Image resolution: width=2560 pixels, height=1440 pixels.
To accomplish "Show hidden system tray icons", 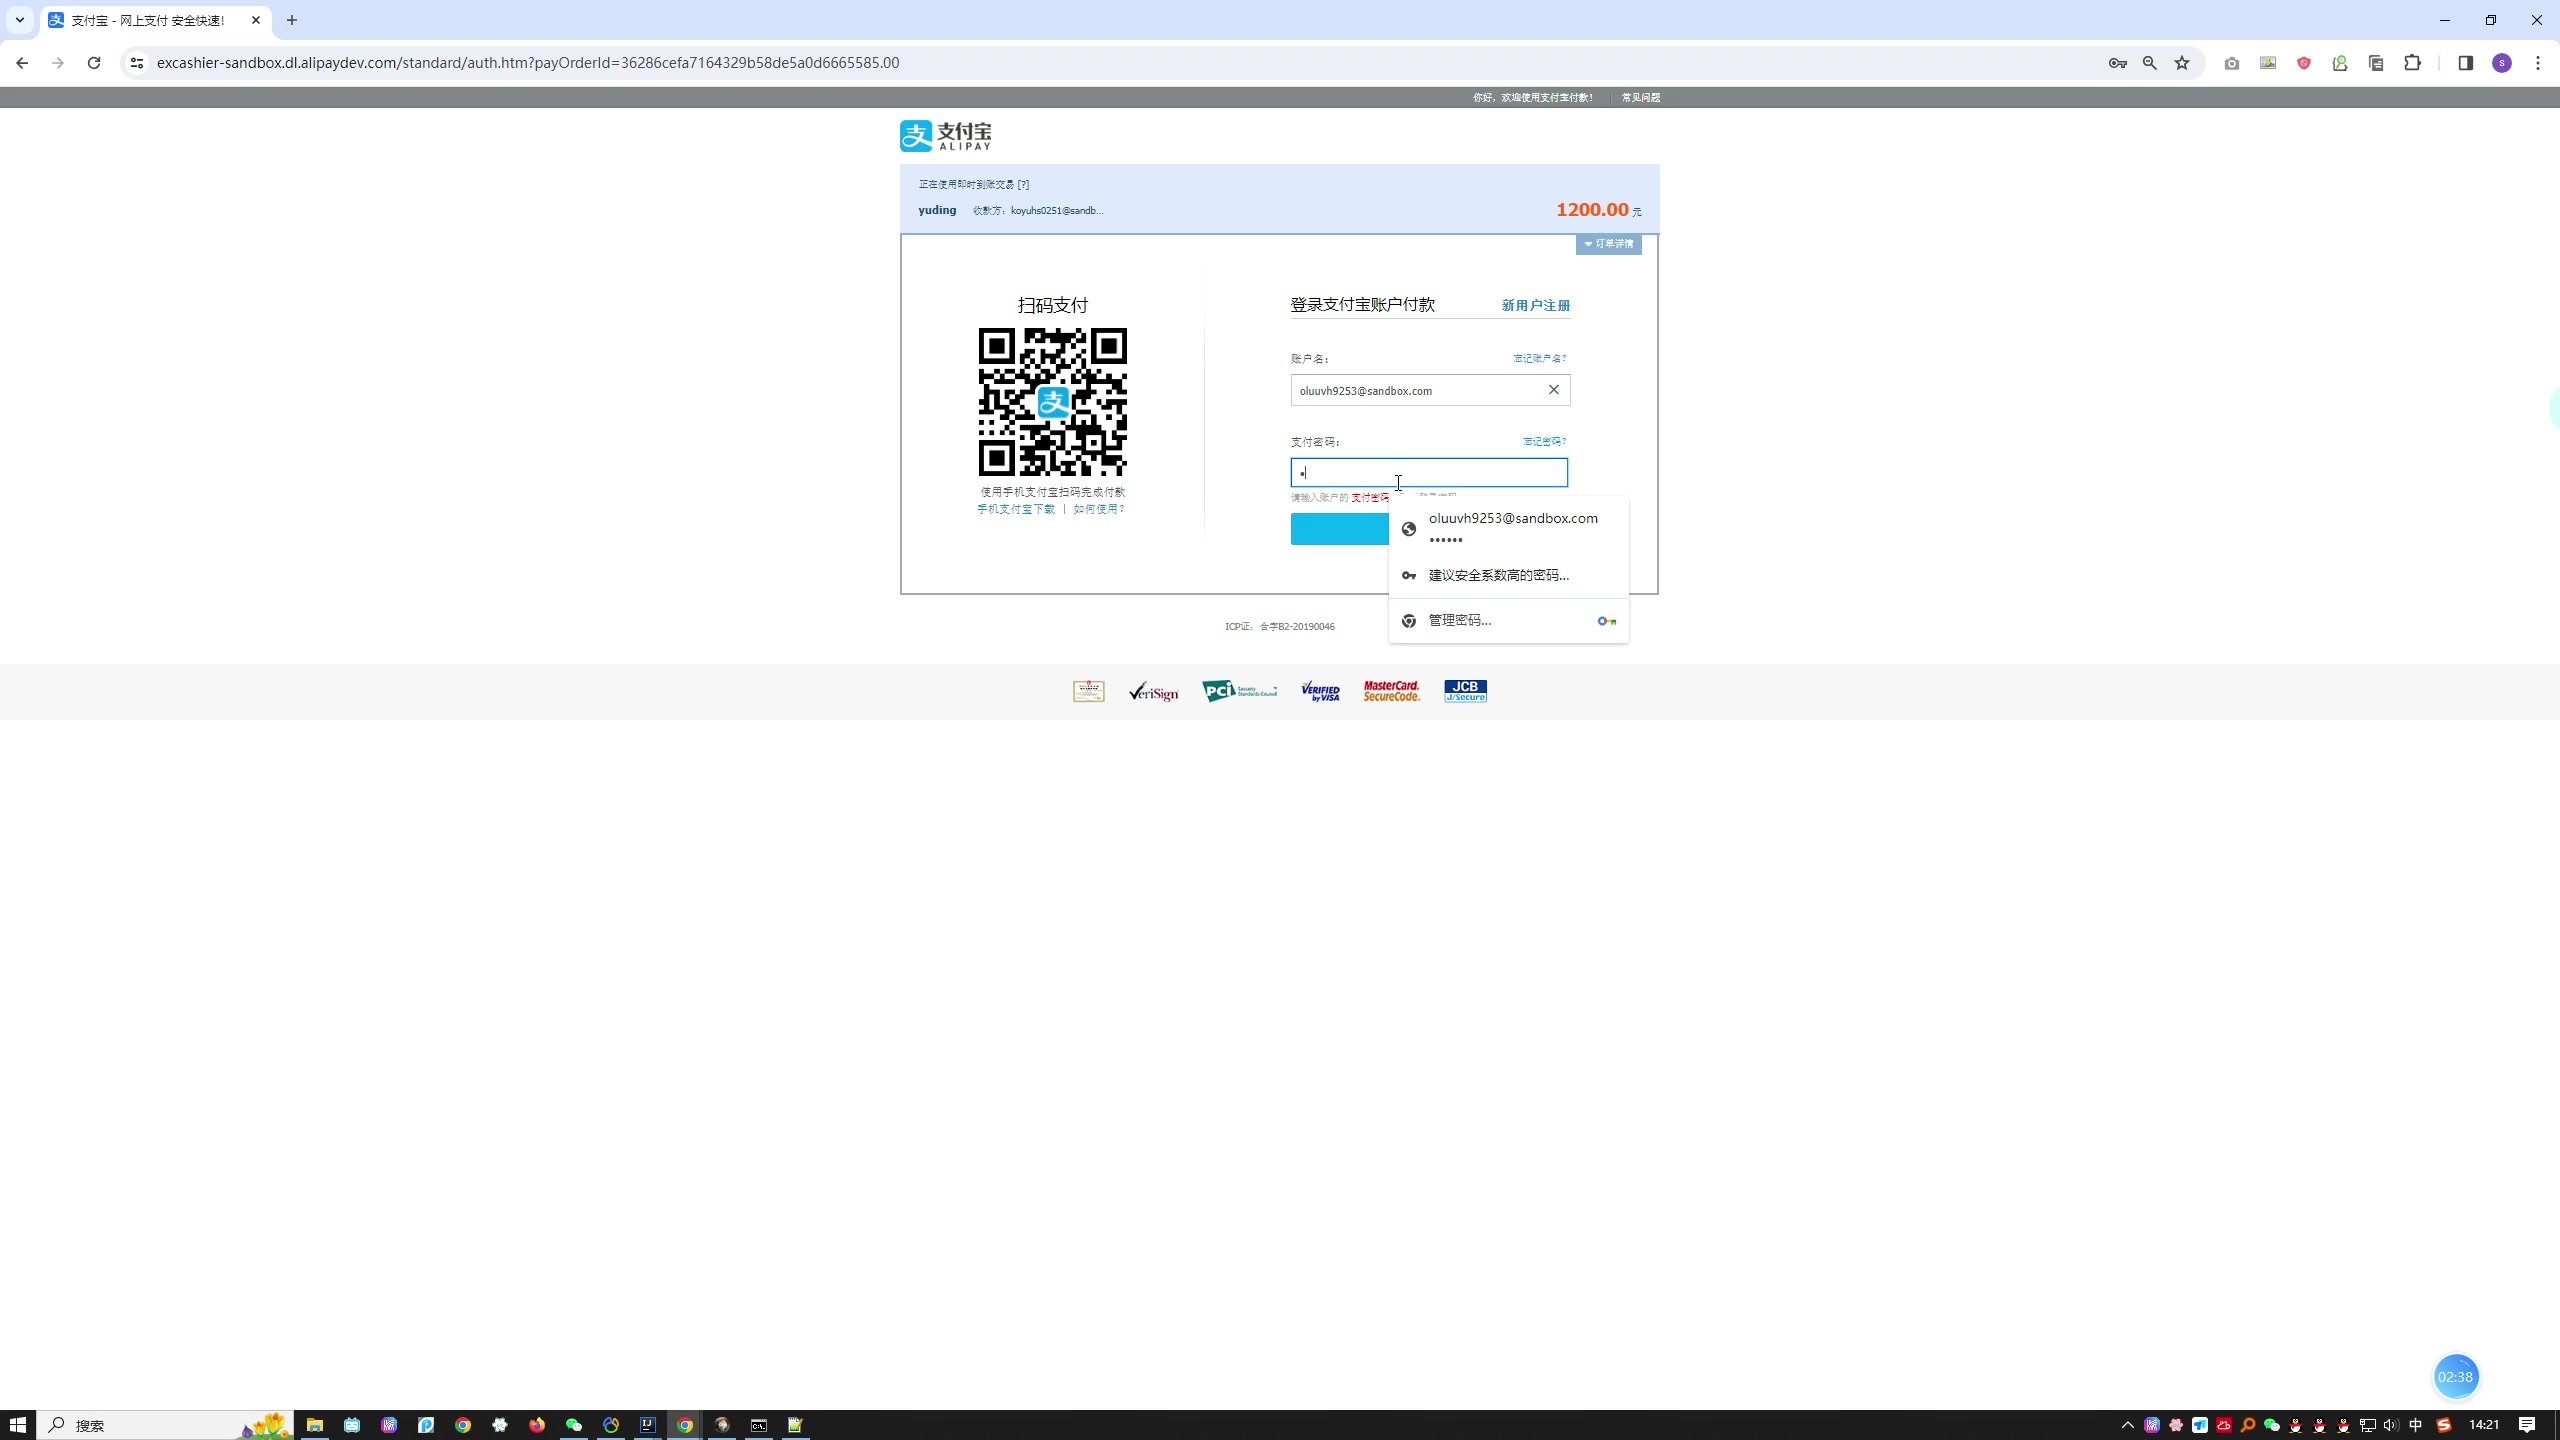I will [2127, 1425].
